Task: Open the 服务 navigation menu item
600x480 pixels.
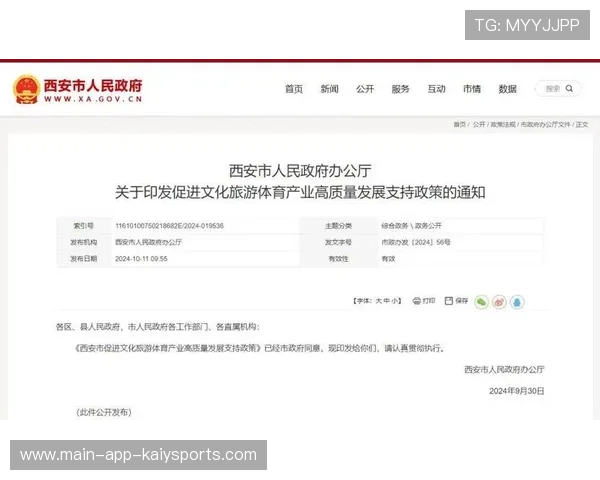Action: [x=401, y=89]
